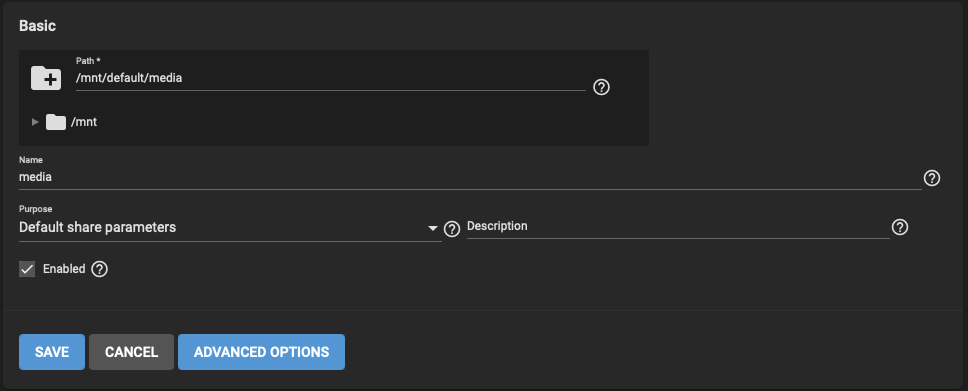This screenshot has width=968, height=391.
Task: Uncheck the Enabled checkbox
Action: (27, 269)
